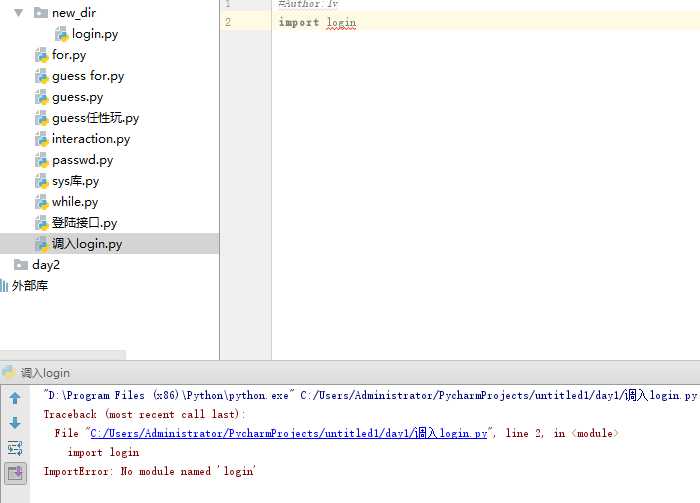Click python file icon of guess for.py
Screen dimensions: 700x503
pyautogui.click(x=42, y=76)
